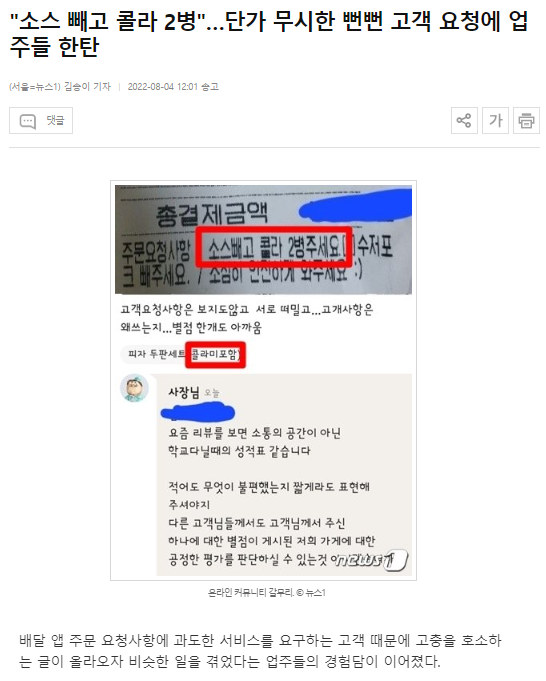Click the 총결제금액 text on the receipt
This screenshot has width=546, height=681.
coord(212,215)
